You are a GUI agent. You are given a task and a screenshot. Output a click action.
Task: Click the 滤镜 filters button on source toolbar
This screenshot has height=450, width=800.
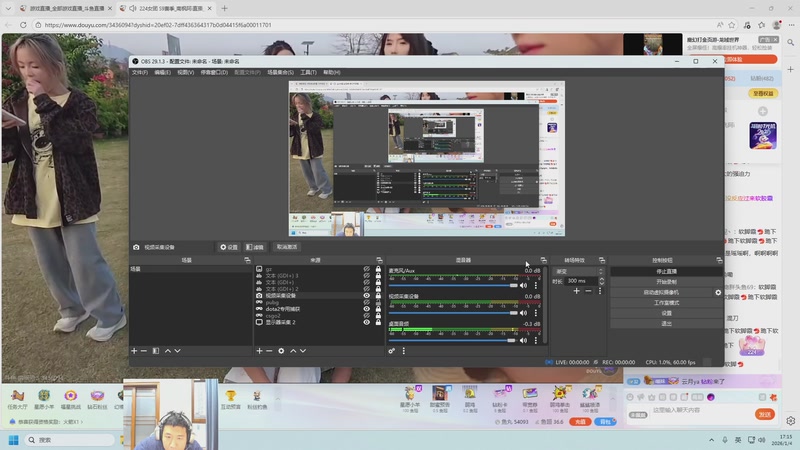(x=255, y=247)
